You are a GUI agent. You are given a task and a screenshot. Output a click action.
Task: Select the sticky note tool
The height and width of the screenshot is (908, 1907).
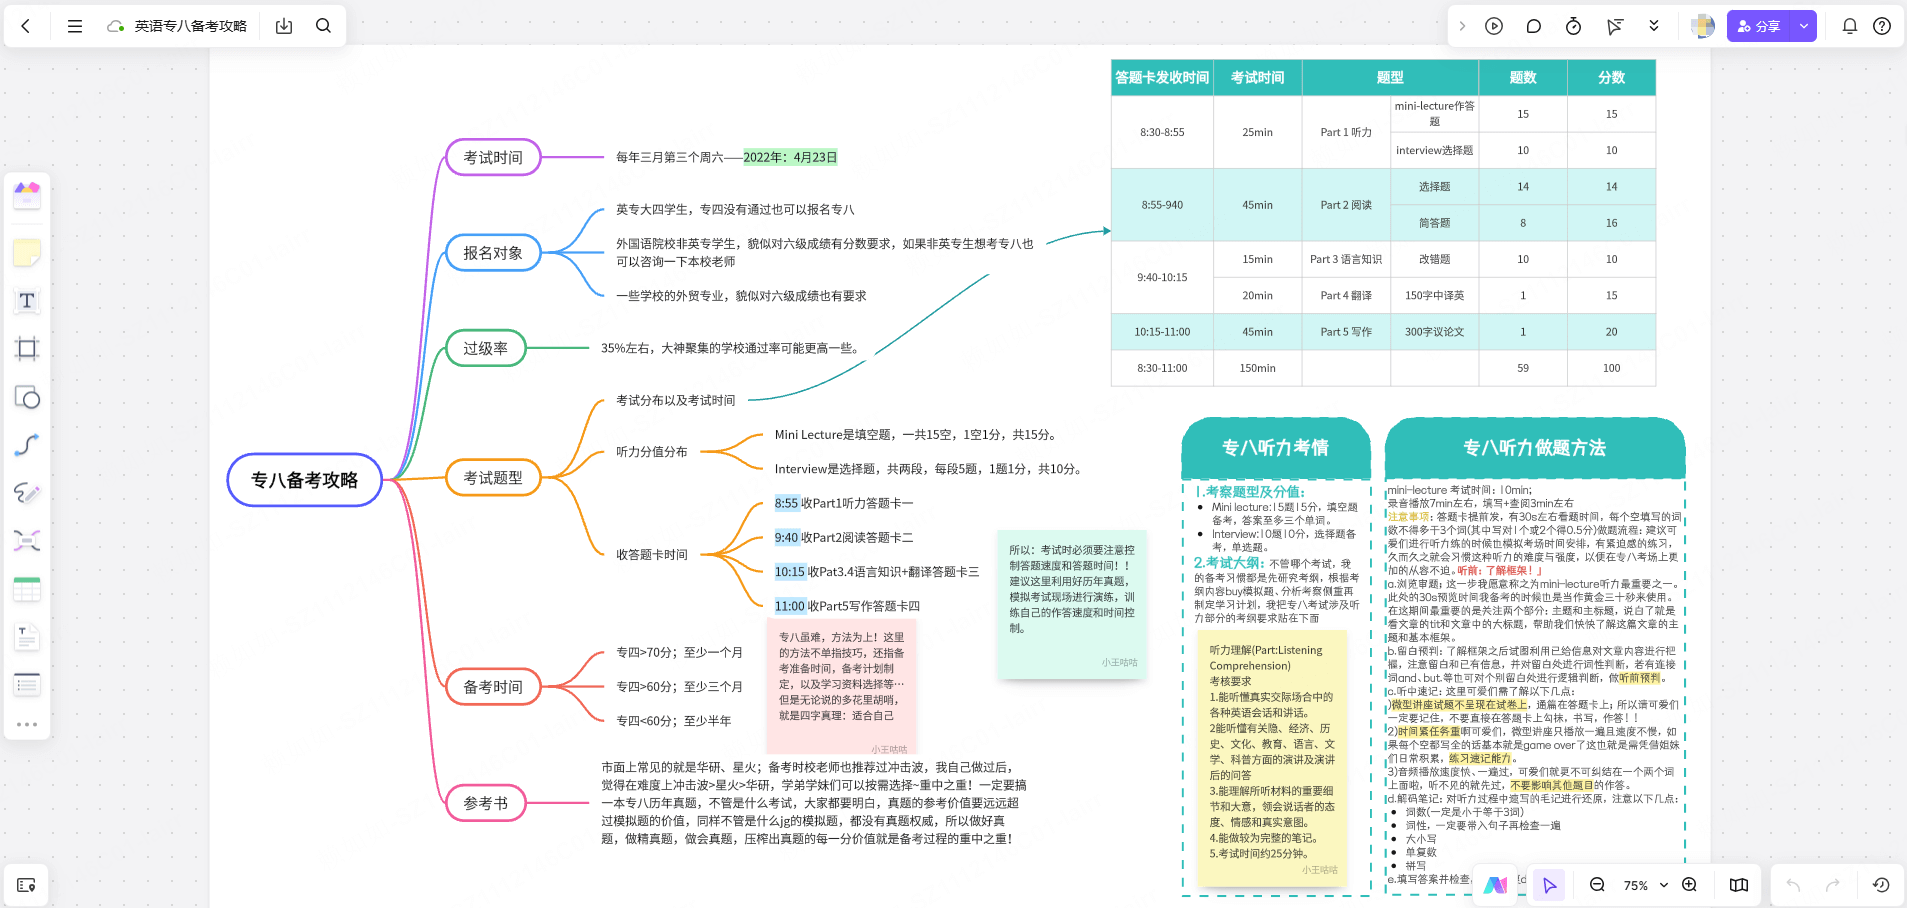(27, 253)
